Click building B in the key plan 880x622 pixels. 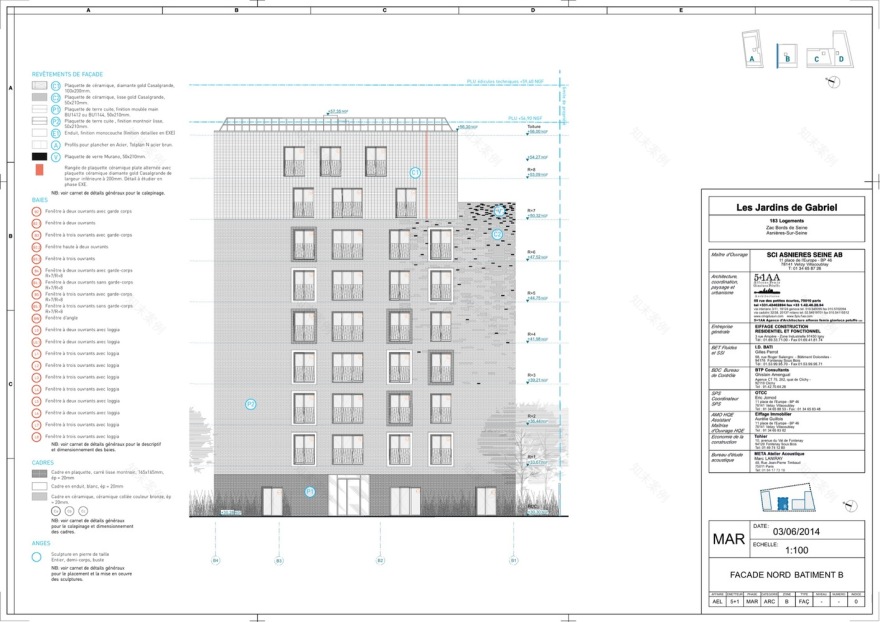click(x=787, y=52)
